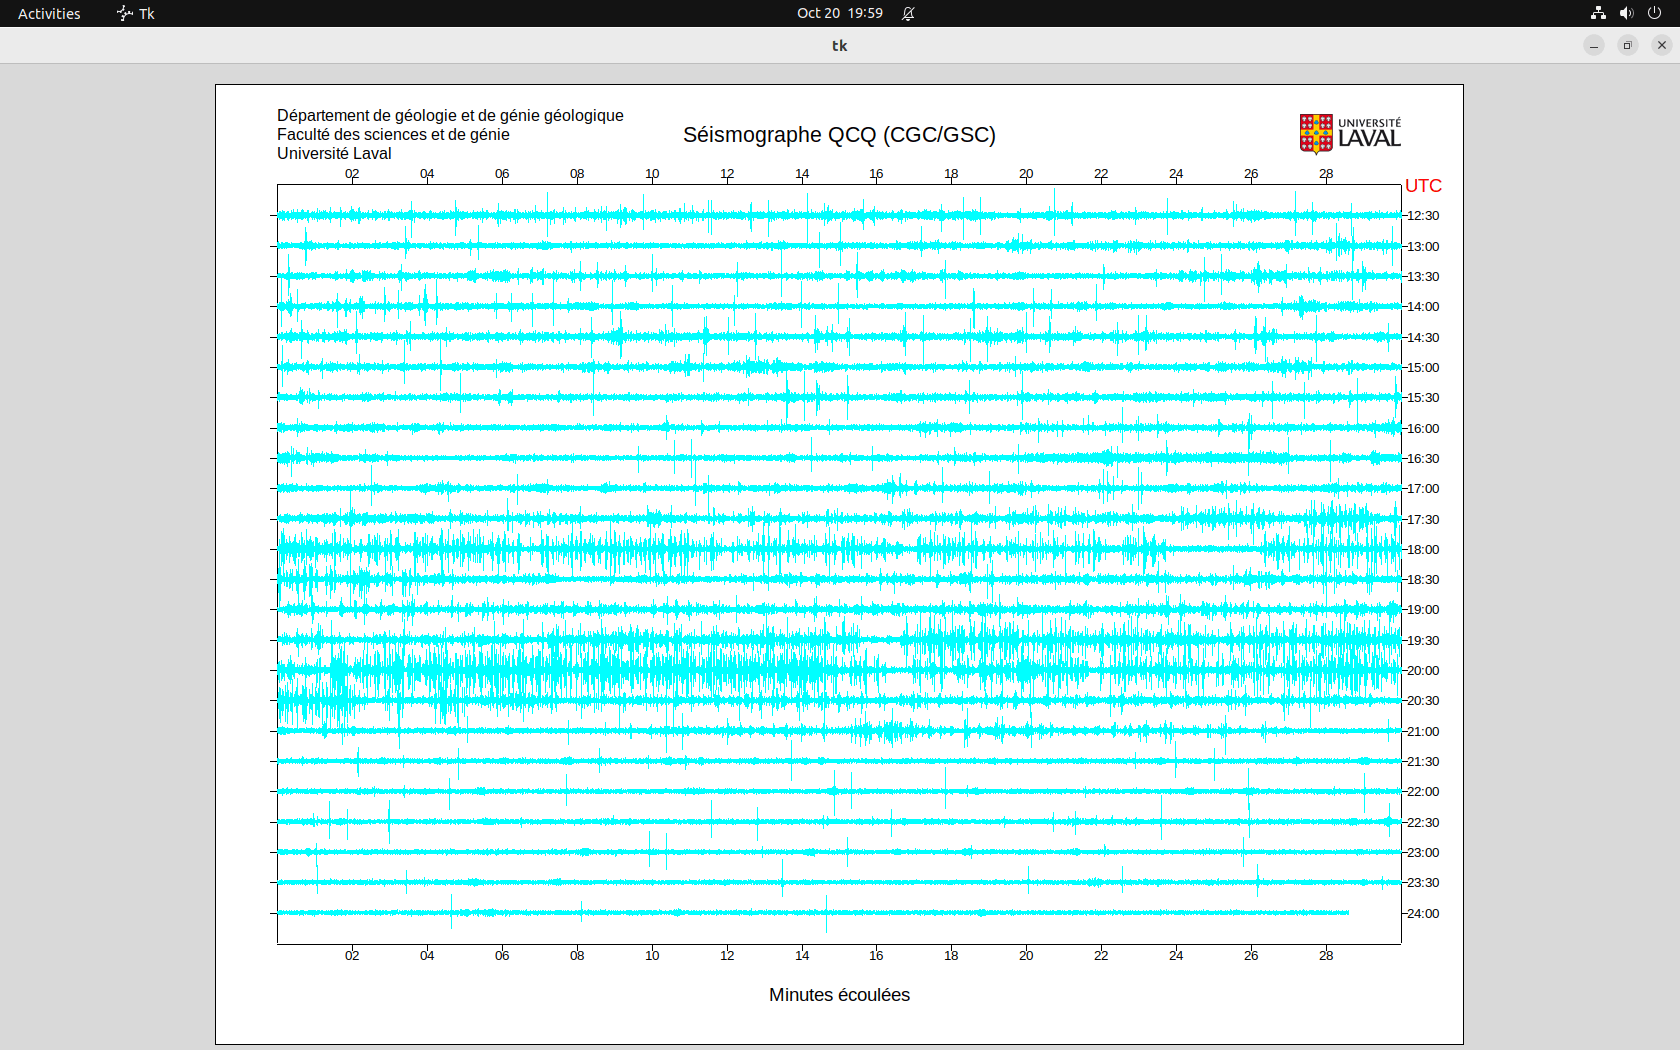Image resolution: width=1680 pixels, height=1050 pixels.
Task: Click the network status icon
Action: [1598, 13]
